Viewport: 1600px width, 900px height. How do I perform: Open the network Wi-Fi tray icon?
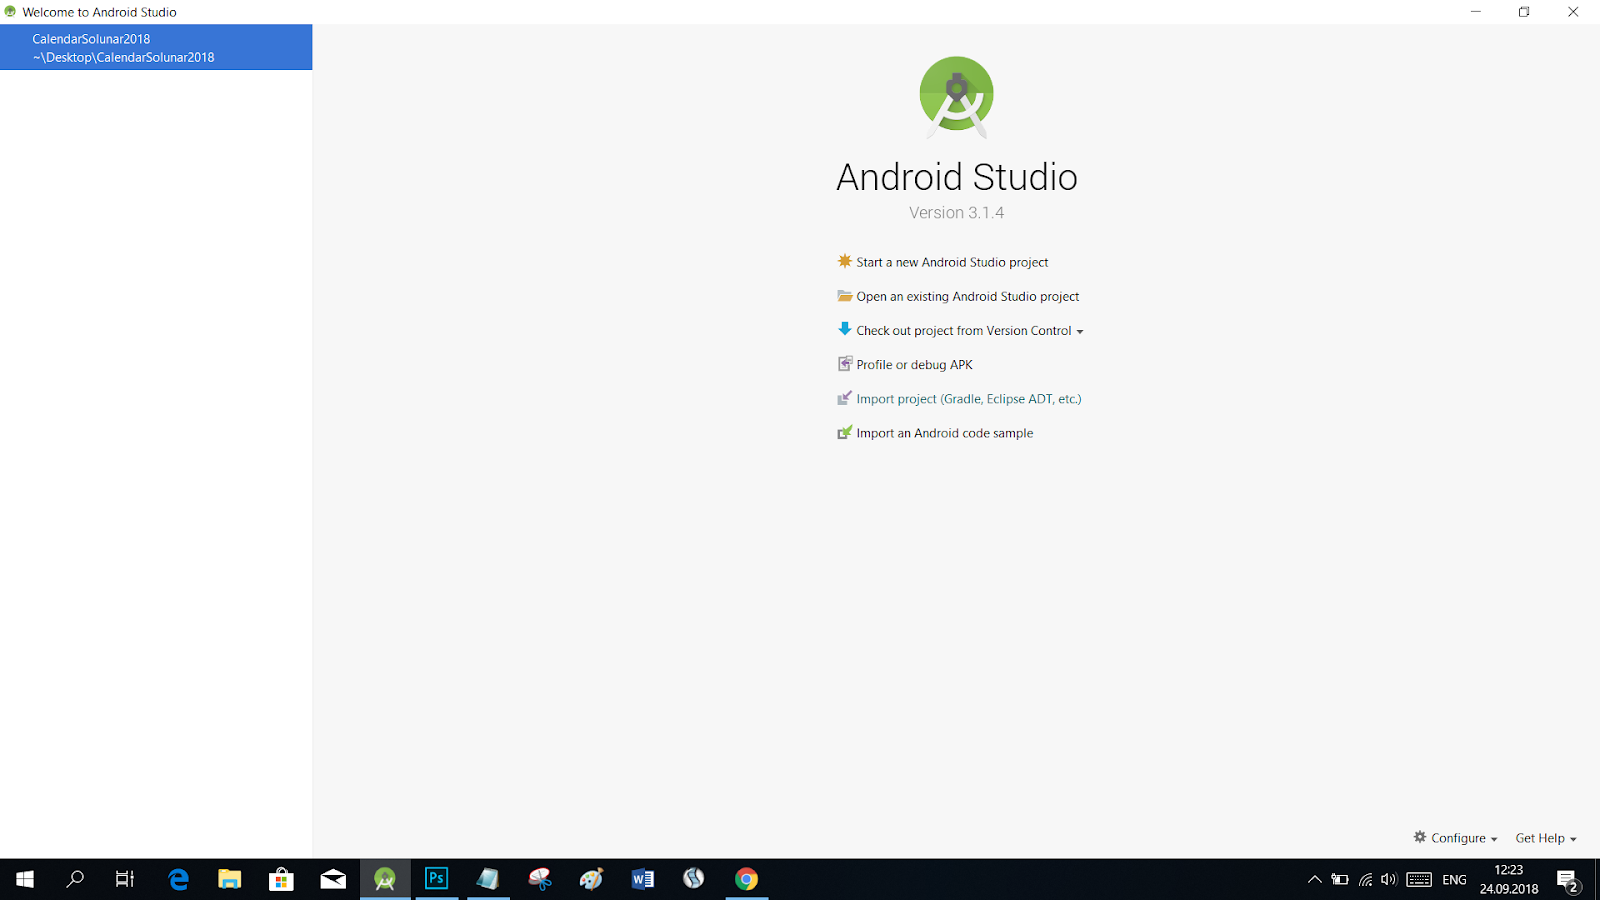click(x=1365, y=880)
